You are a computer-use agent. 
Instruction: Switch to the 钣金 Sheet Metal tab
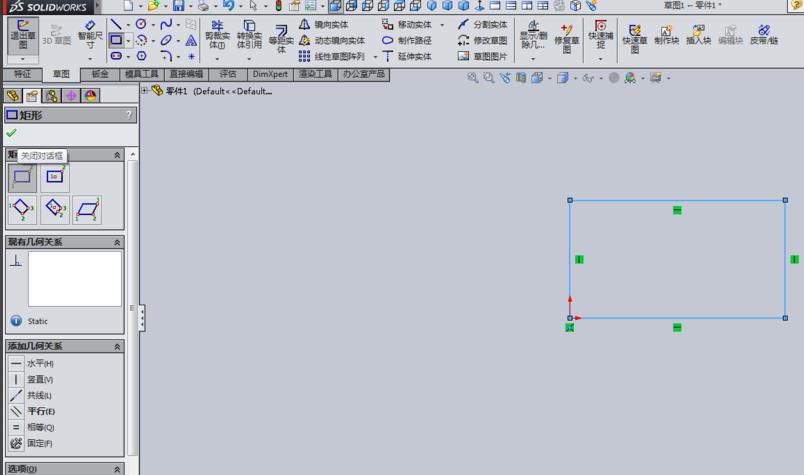[100, 74]
